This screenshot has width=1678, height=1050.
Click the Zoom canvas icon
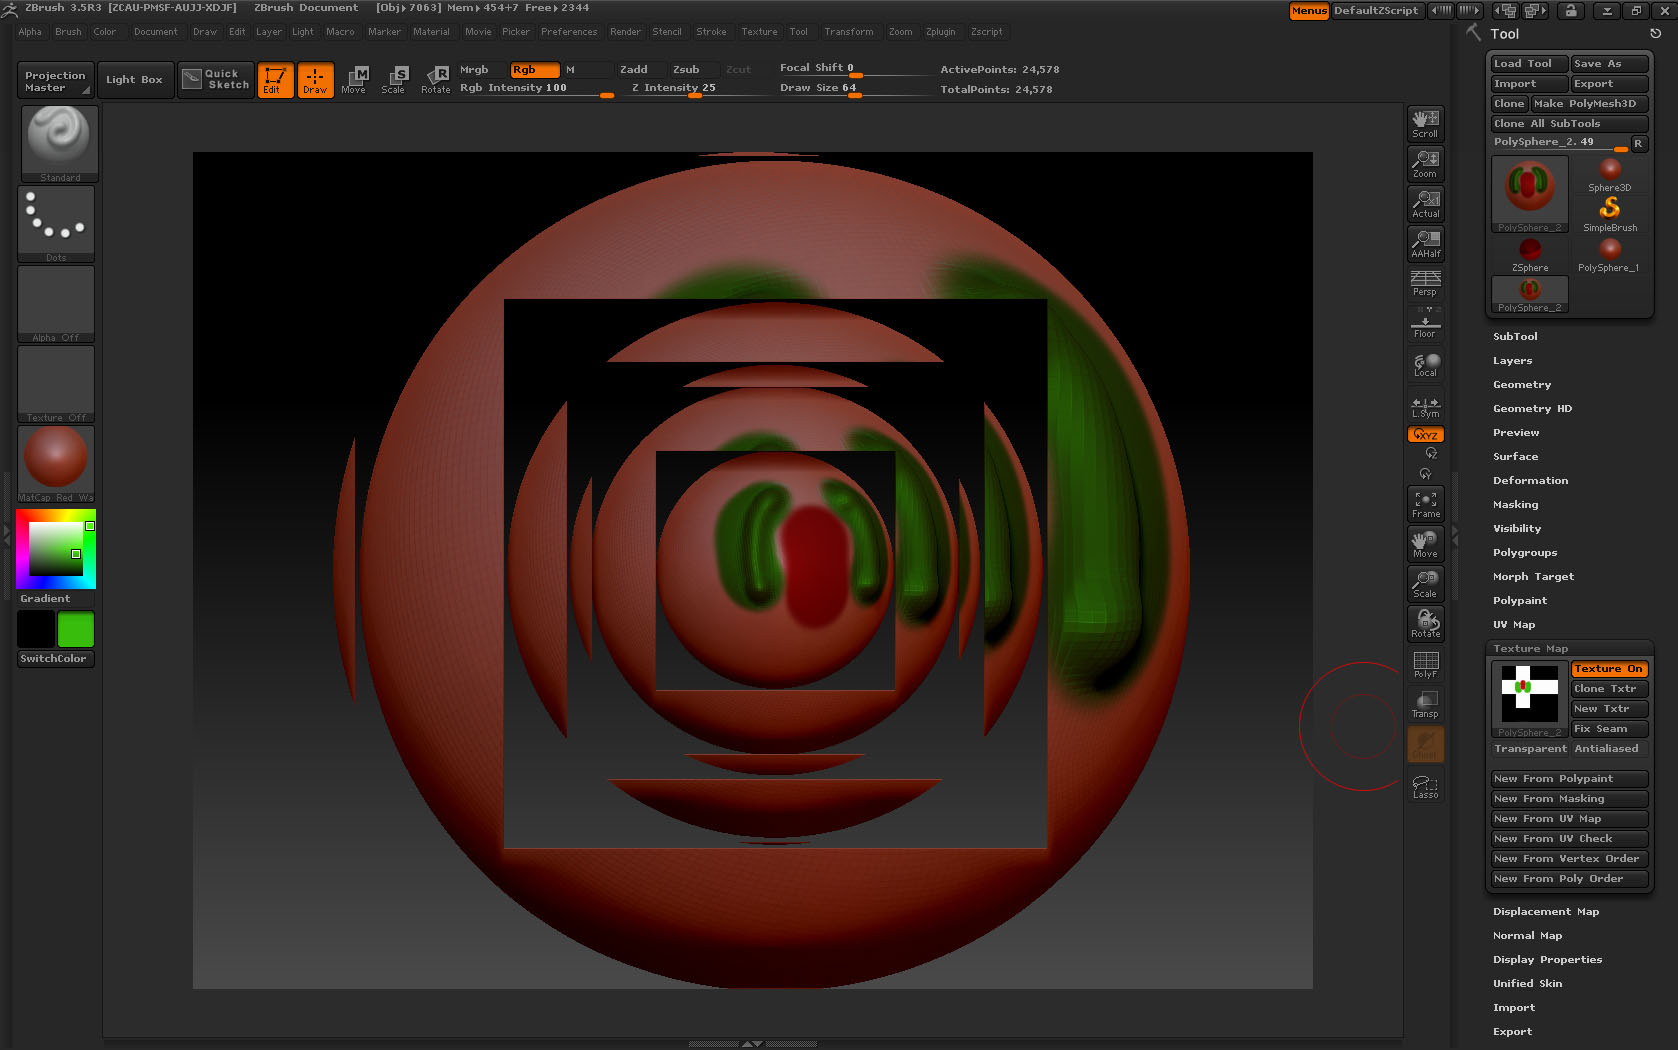[1425, 163]
